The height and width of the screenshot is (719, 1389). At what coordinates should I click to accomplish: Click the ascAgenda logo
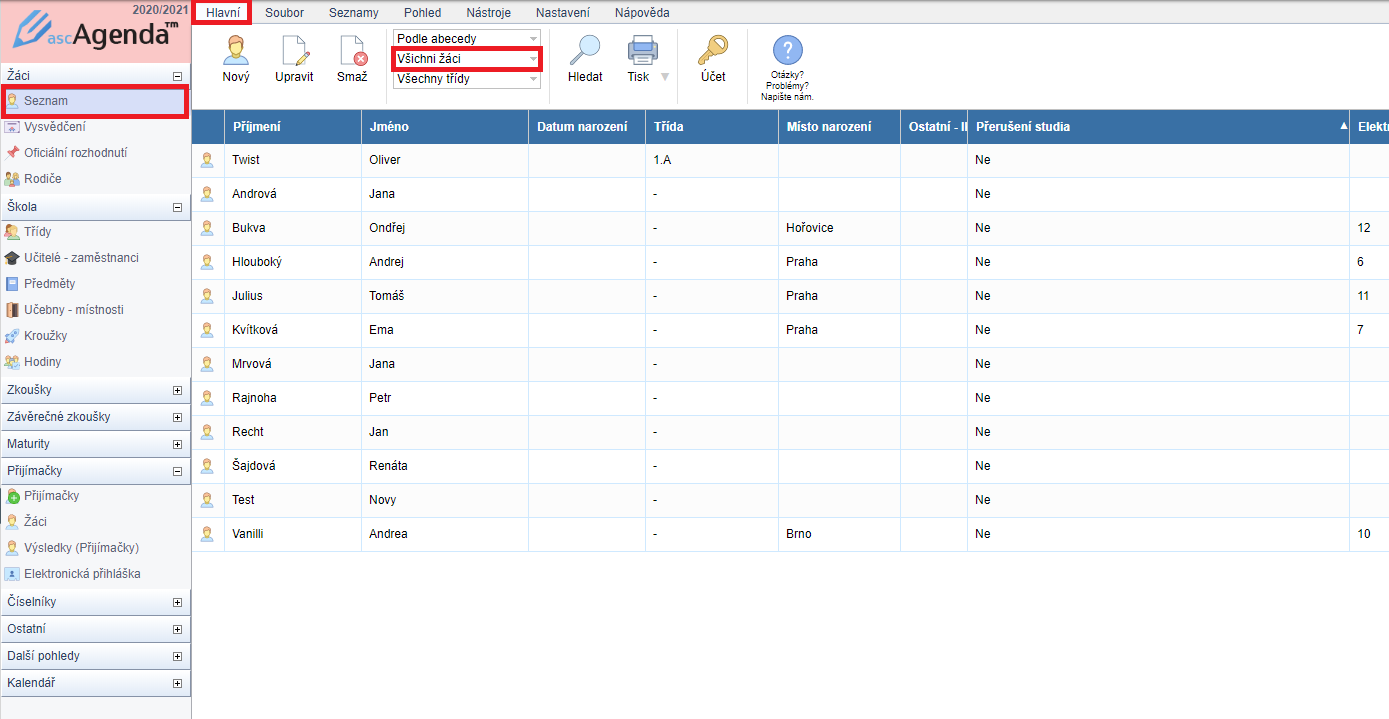96,32
